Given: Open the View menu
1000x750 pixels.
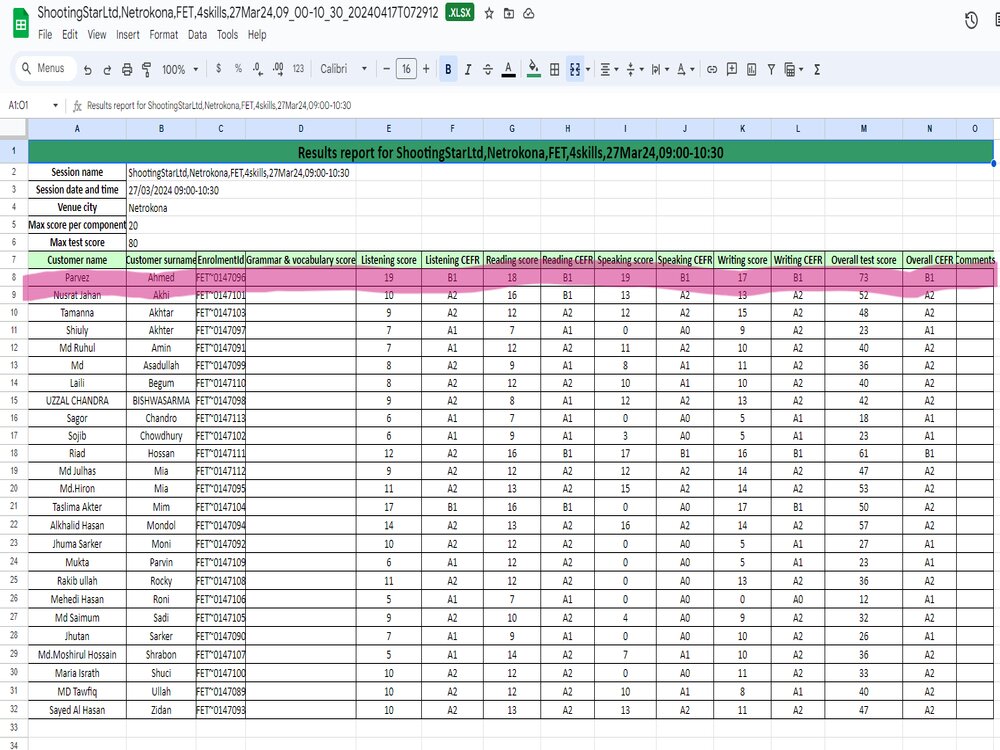Looking at the screenshot, I should 97,34.
